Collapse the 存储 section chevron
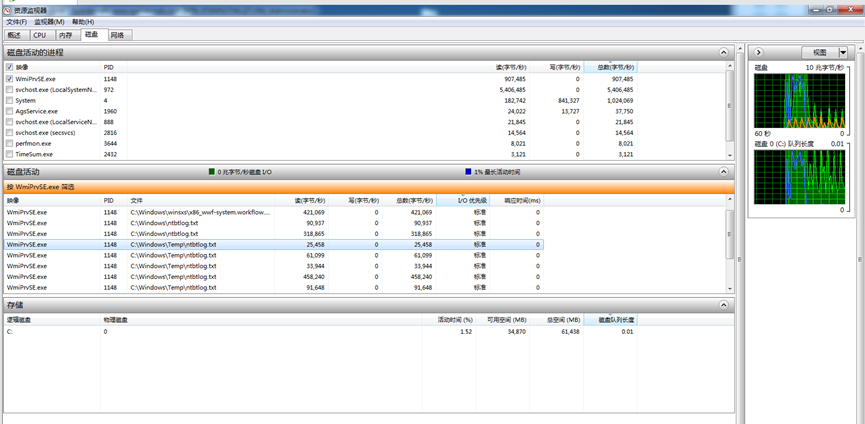The height and width of the screenshot is (424, 865). 724,304
